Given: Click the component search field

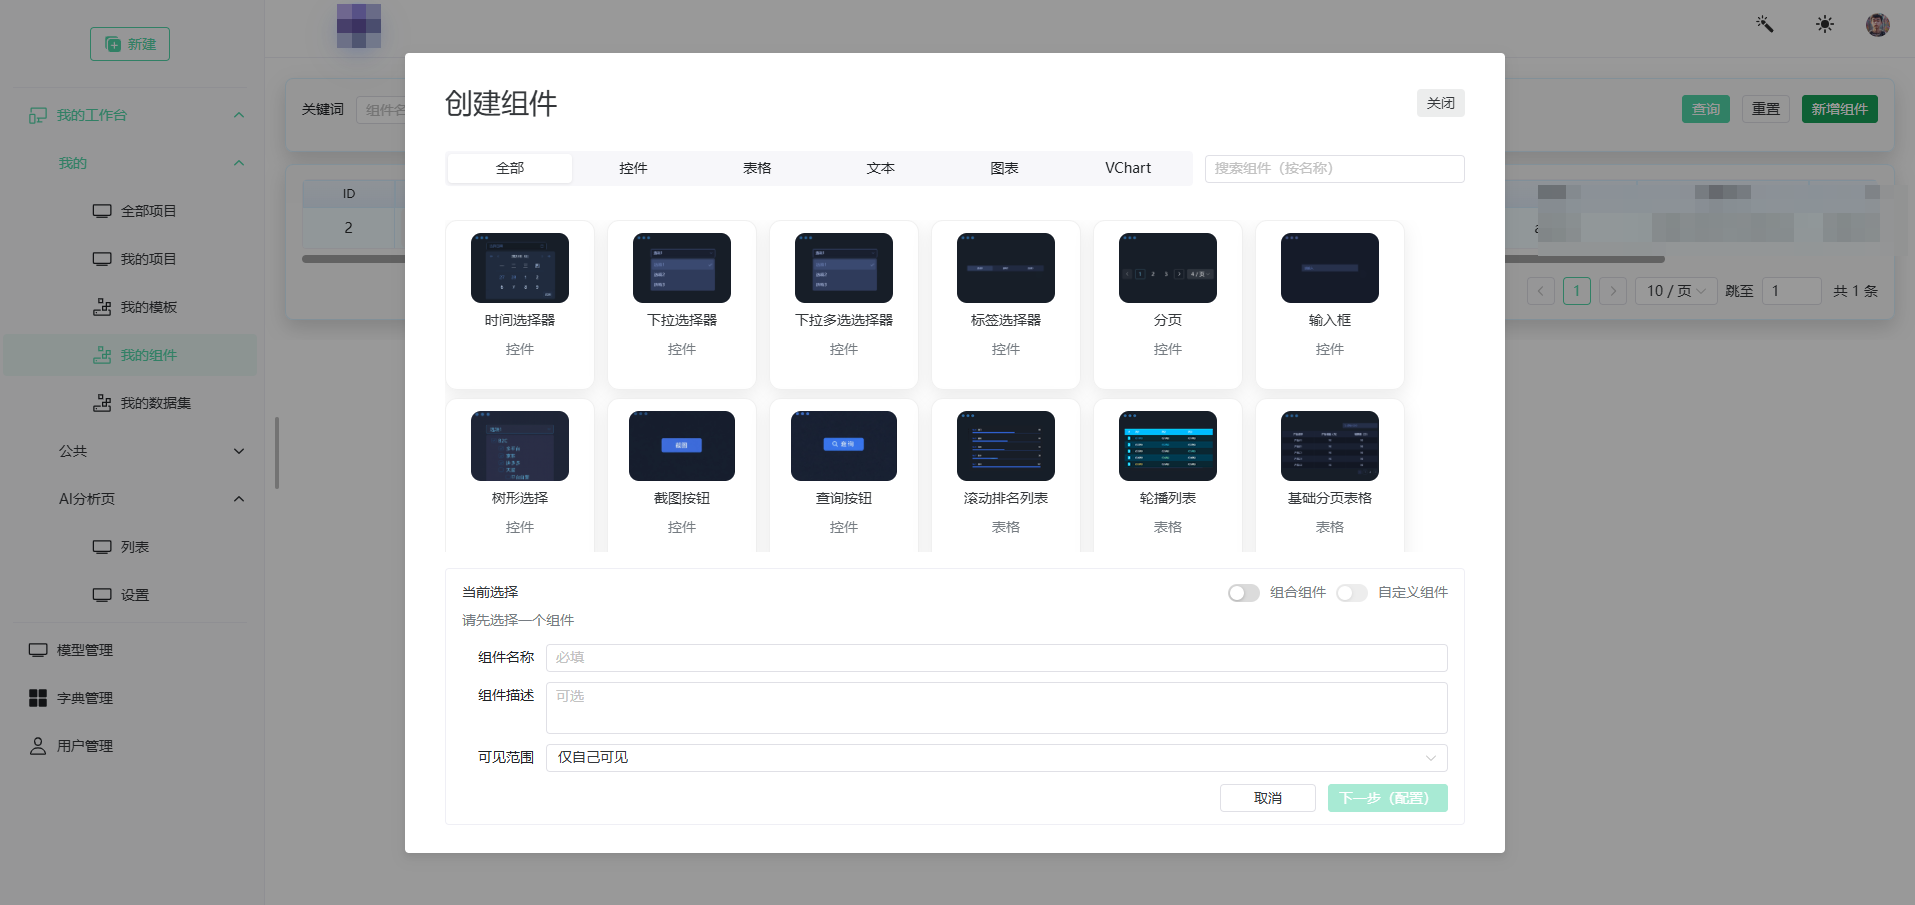Looking at the screenshot, I should (1335, 168).
